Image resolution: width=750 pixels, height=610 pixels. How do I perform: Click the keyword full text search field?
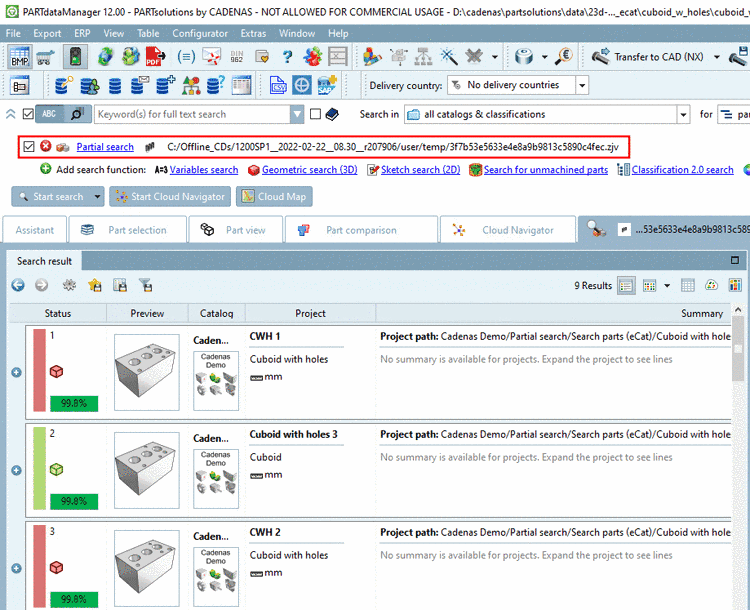[192, 114]
